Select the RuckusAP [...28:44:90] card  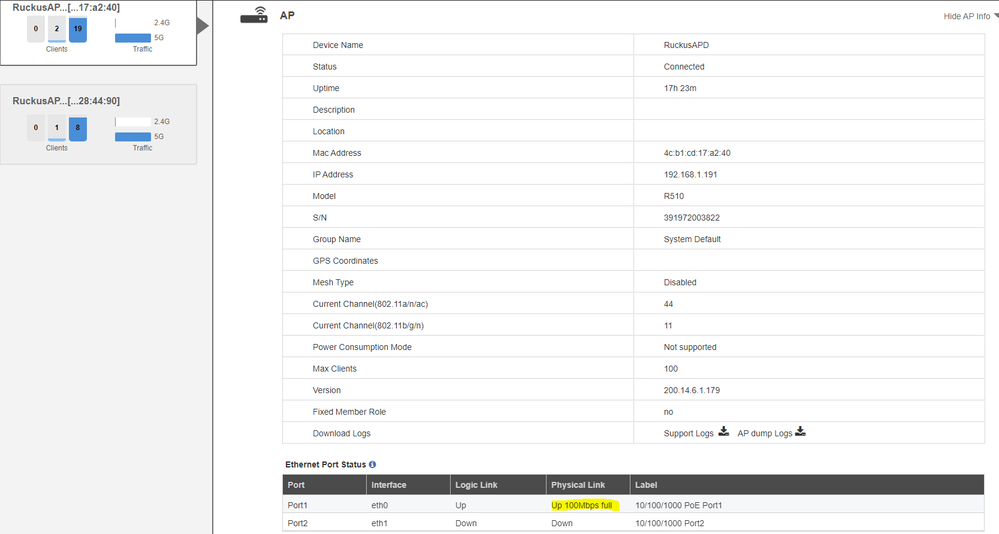click(x=98, y=123)
